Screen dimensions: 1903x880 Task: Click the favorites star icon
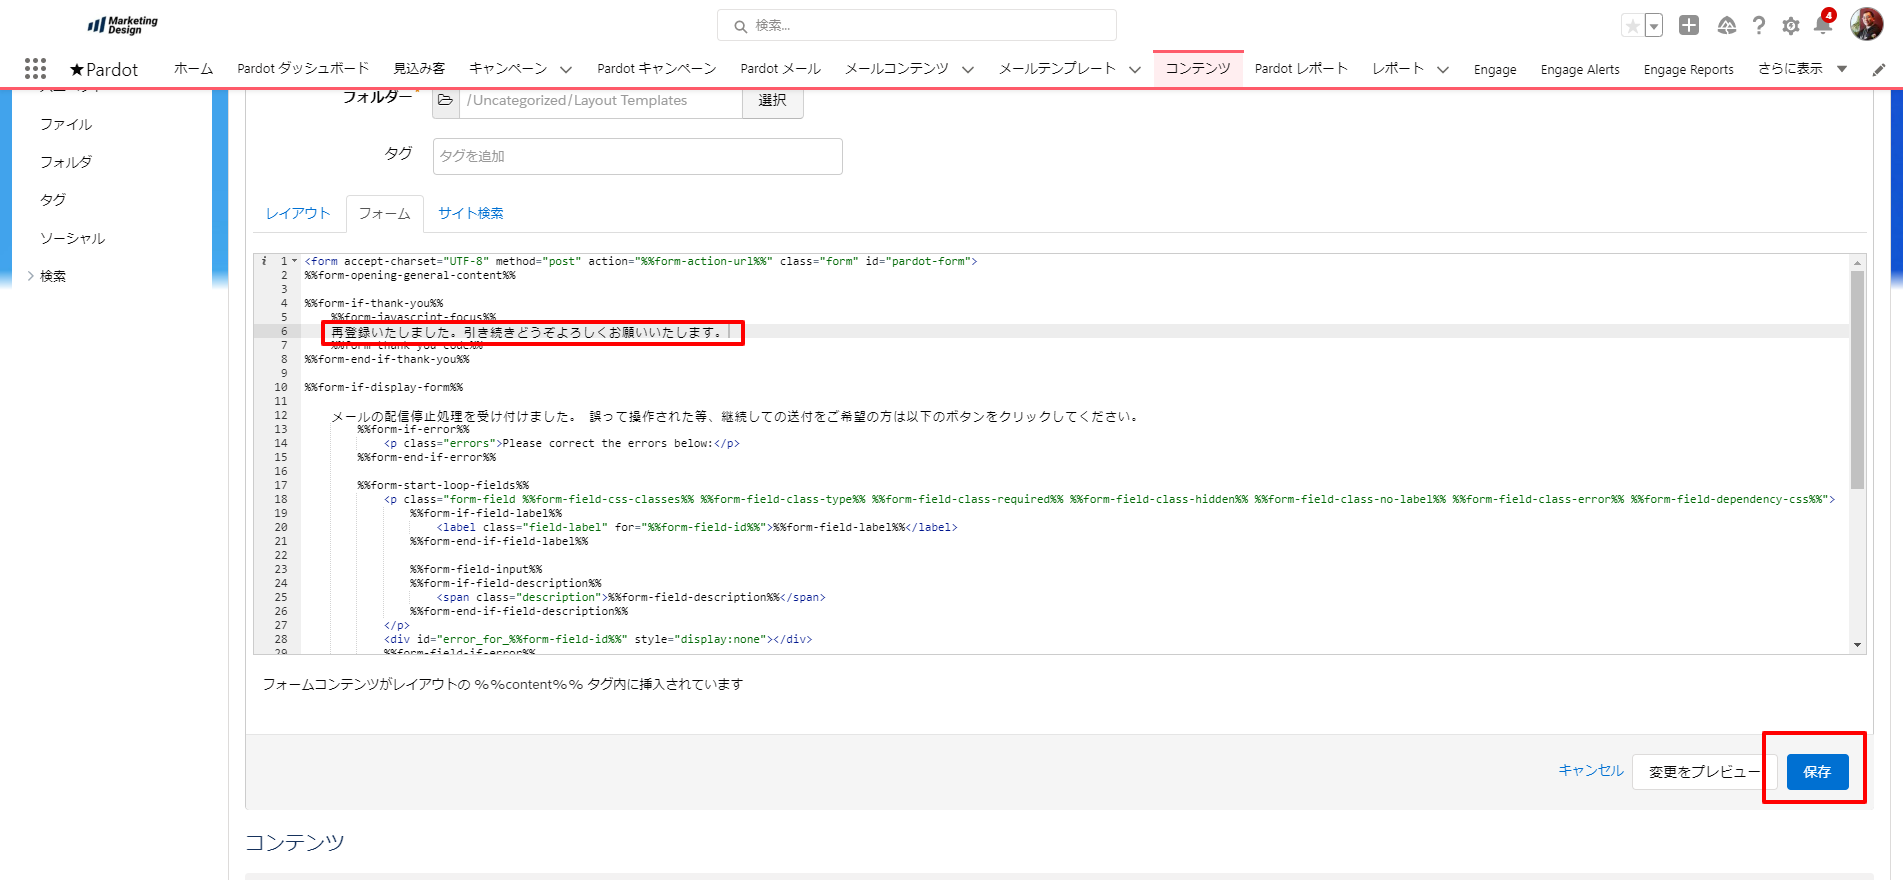1632,26
